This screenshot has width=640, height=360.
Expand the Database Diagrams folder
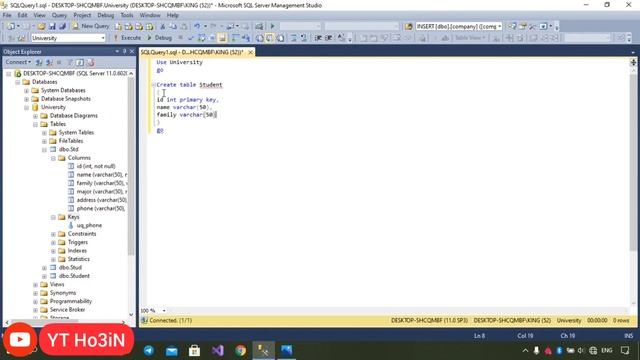pyautogui.click(x=36, y=116)
